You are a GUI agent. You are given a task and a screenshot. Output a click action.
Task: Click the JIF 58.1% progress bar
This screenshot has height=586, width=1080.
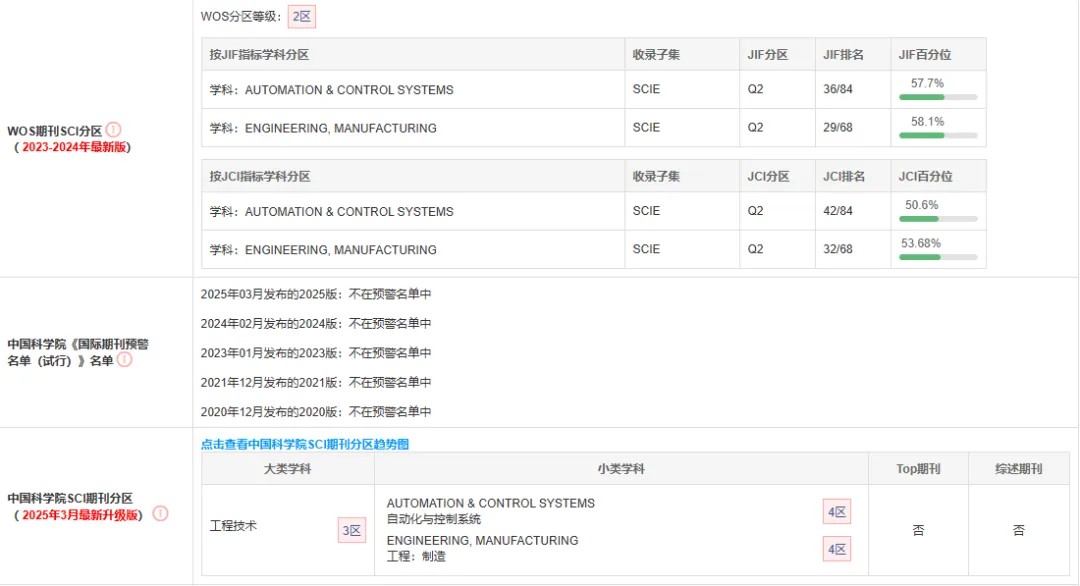tap(938, 136)
